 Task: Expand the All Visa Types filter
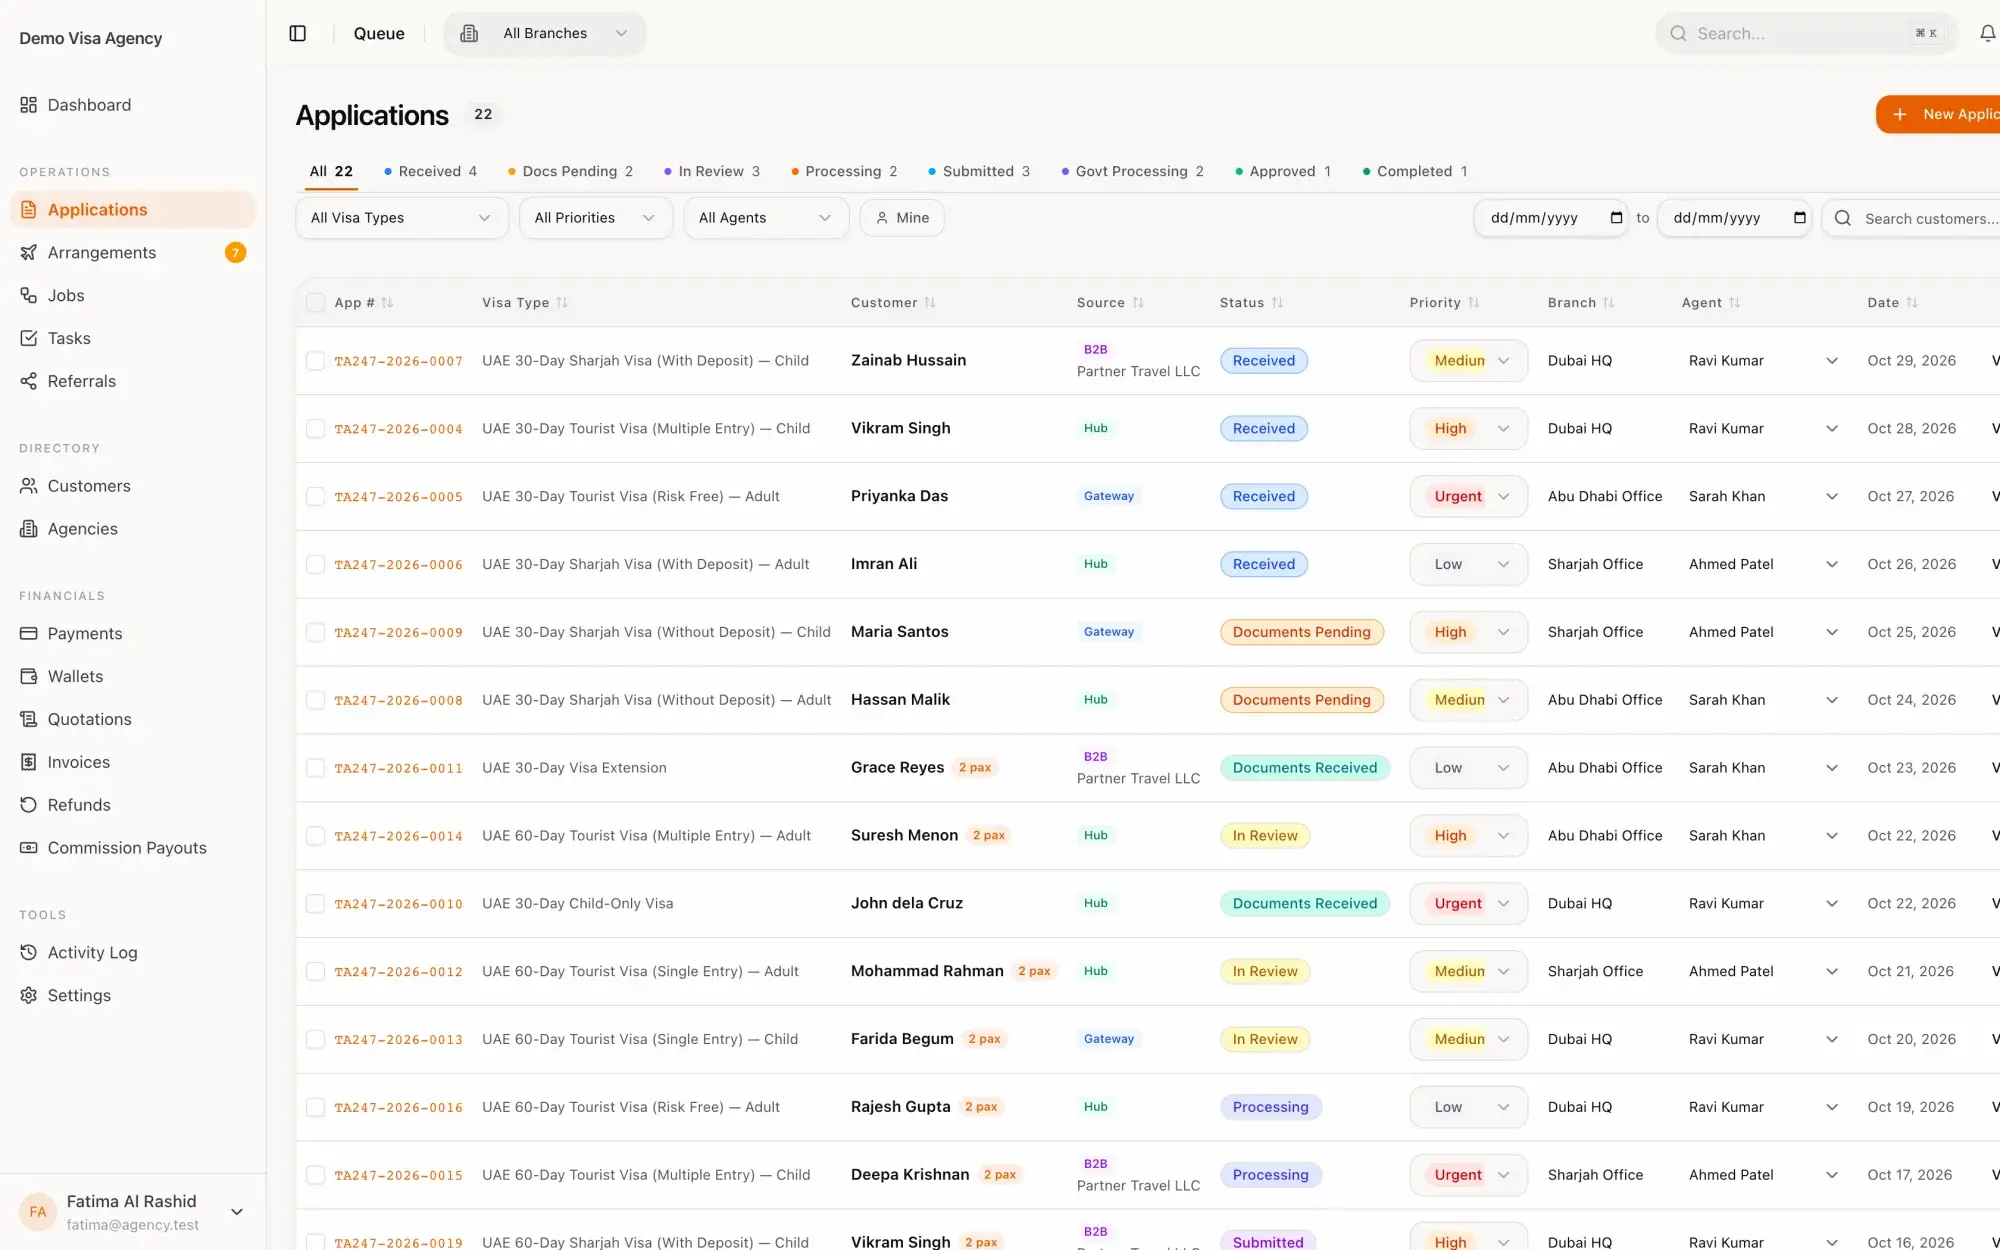click(x=401, y=218)
